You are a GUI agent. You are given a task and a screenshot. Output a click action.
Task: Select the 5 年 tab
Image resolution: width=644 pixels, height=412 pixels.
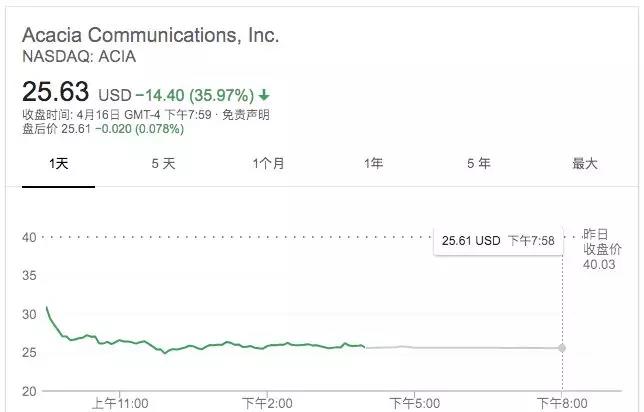click(478, 163)
